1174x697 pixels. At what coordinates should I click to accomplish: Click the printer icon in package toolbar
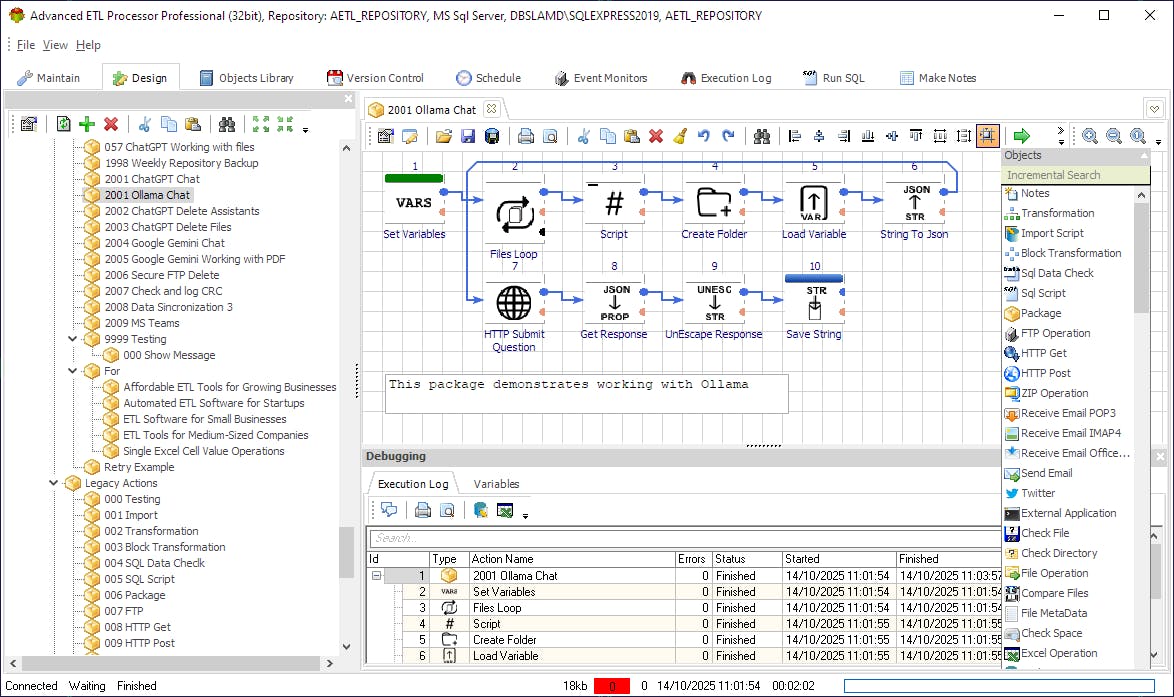coord(526,136)
